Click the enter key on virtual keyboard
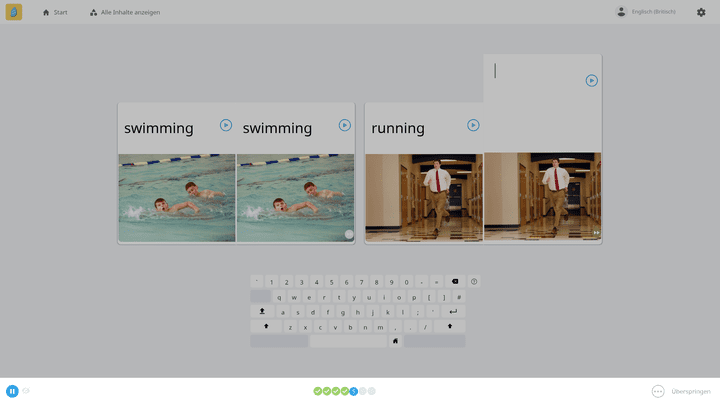 pyautogui.click(x=453, y=311)
